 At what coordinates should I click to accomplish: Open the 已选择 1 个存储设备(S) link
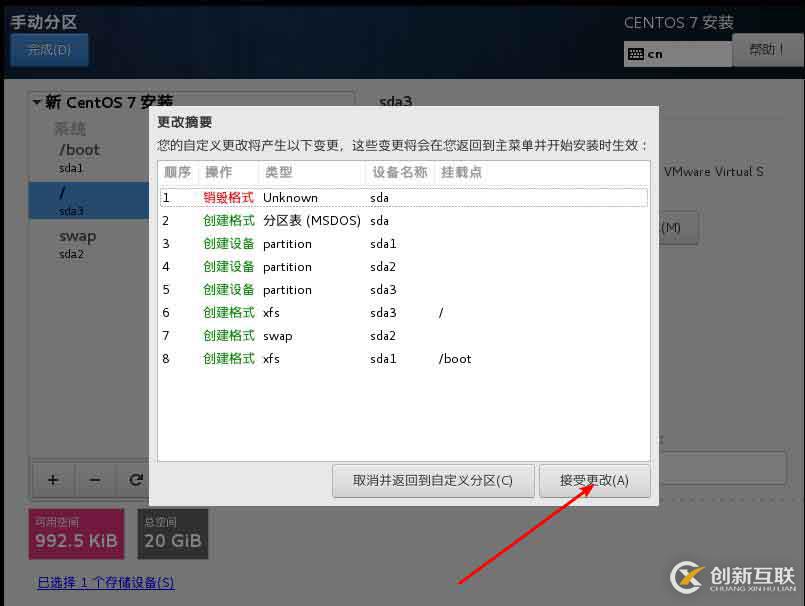[x=105, y=581]
